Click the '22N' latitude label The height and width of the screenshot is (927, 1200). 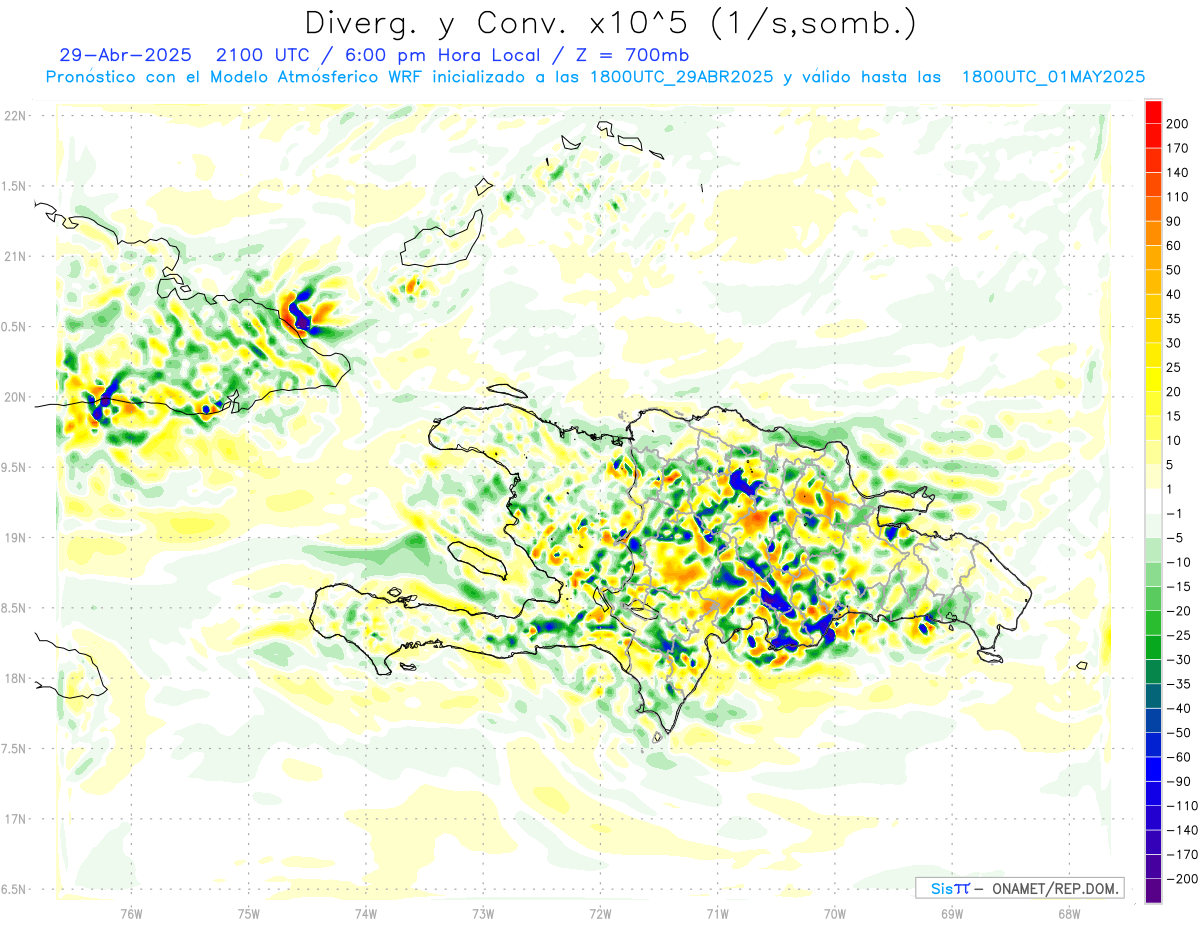(16, 116)
